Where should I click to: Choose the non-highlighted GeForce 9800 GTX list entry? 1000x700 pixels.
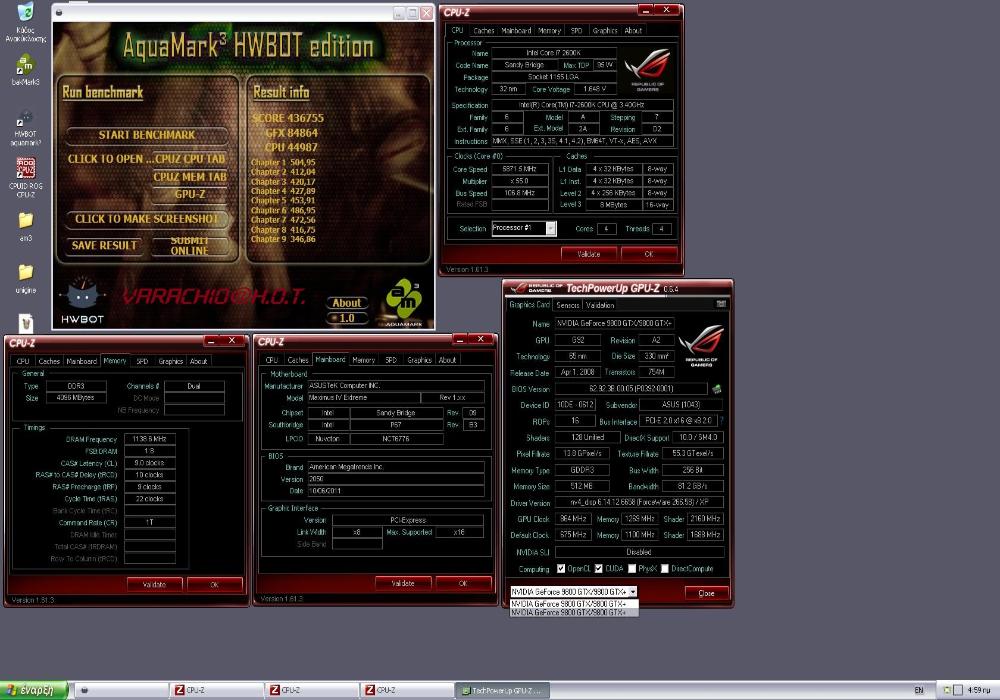pyautogui.click(x=573, y=604)
